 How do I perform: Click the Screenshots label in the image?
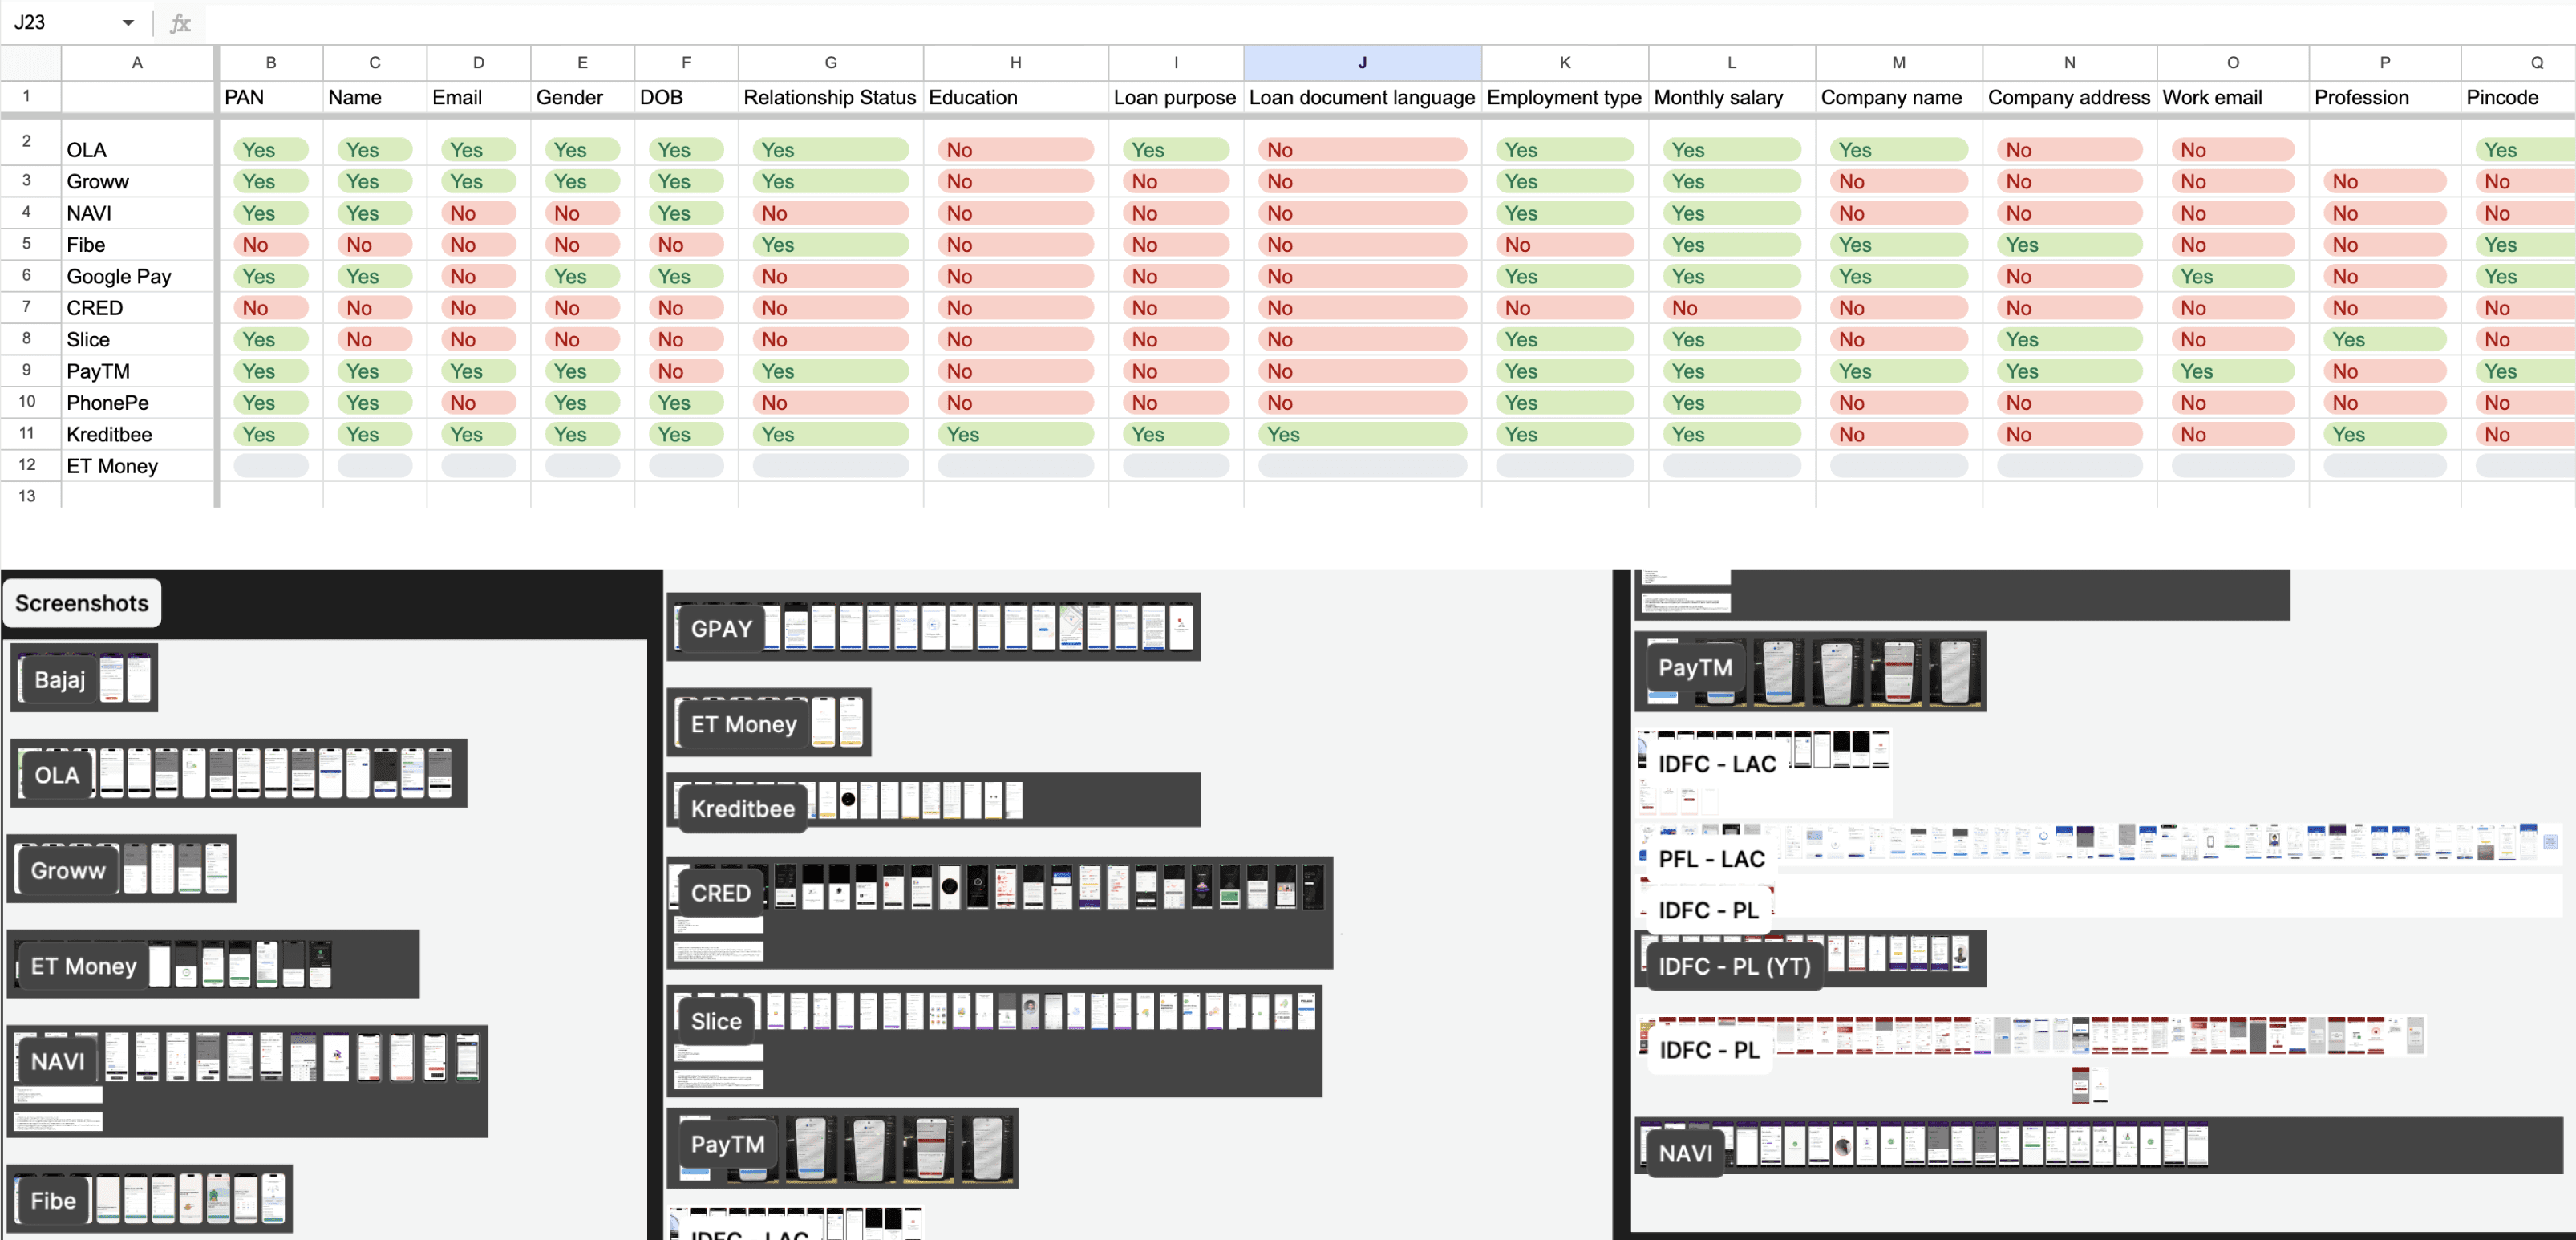(82, 603)
